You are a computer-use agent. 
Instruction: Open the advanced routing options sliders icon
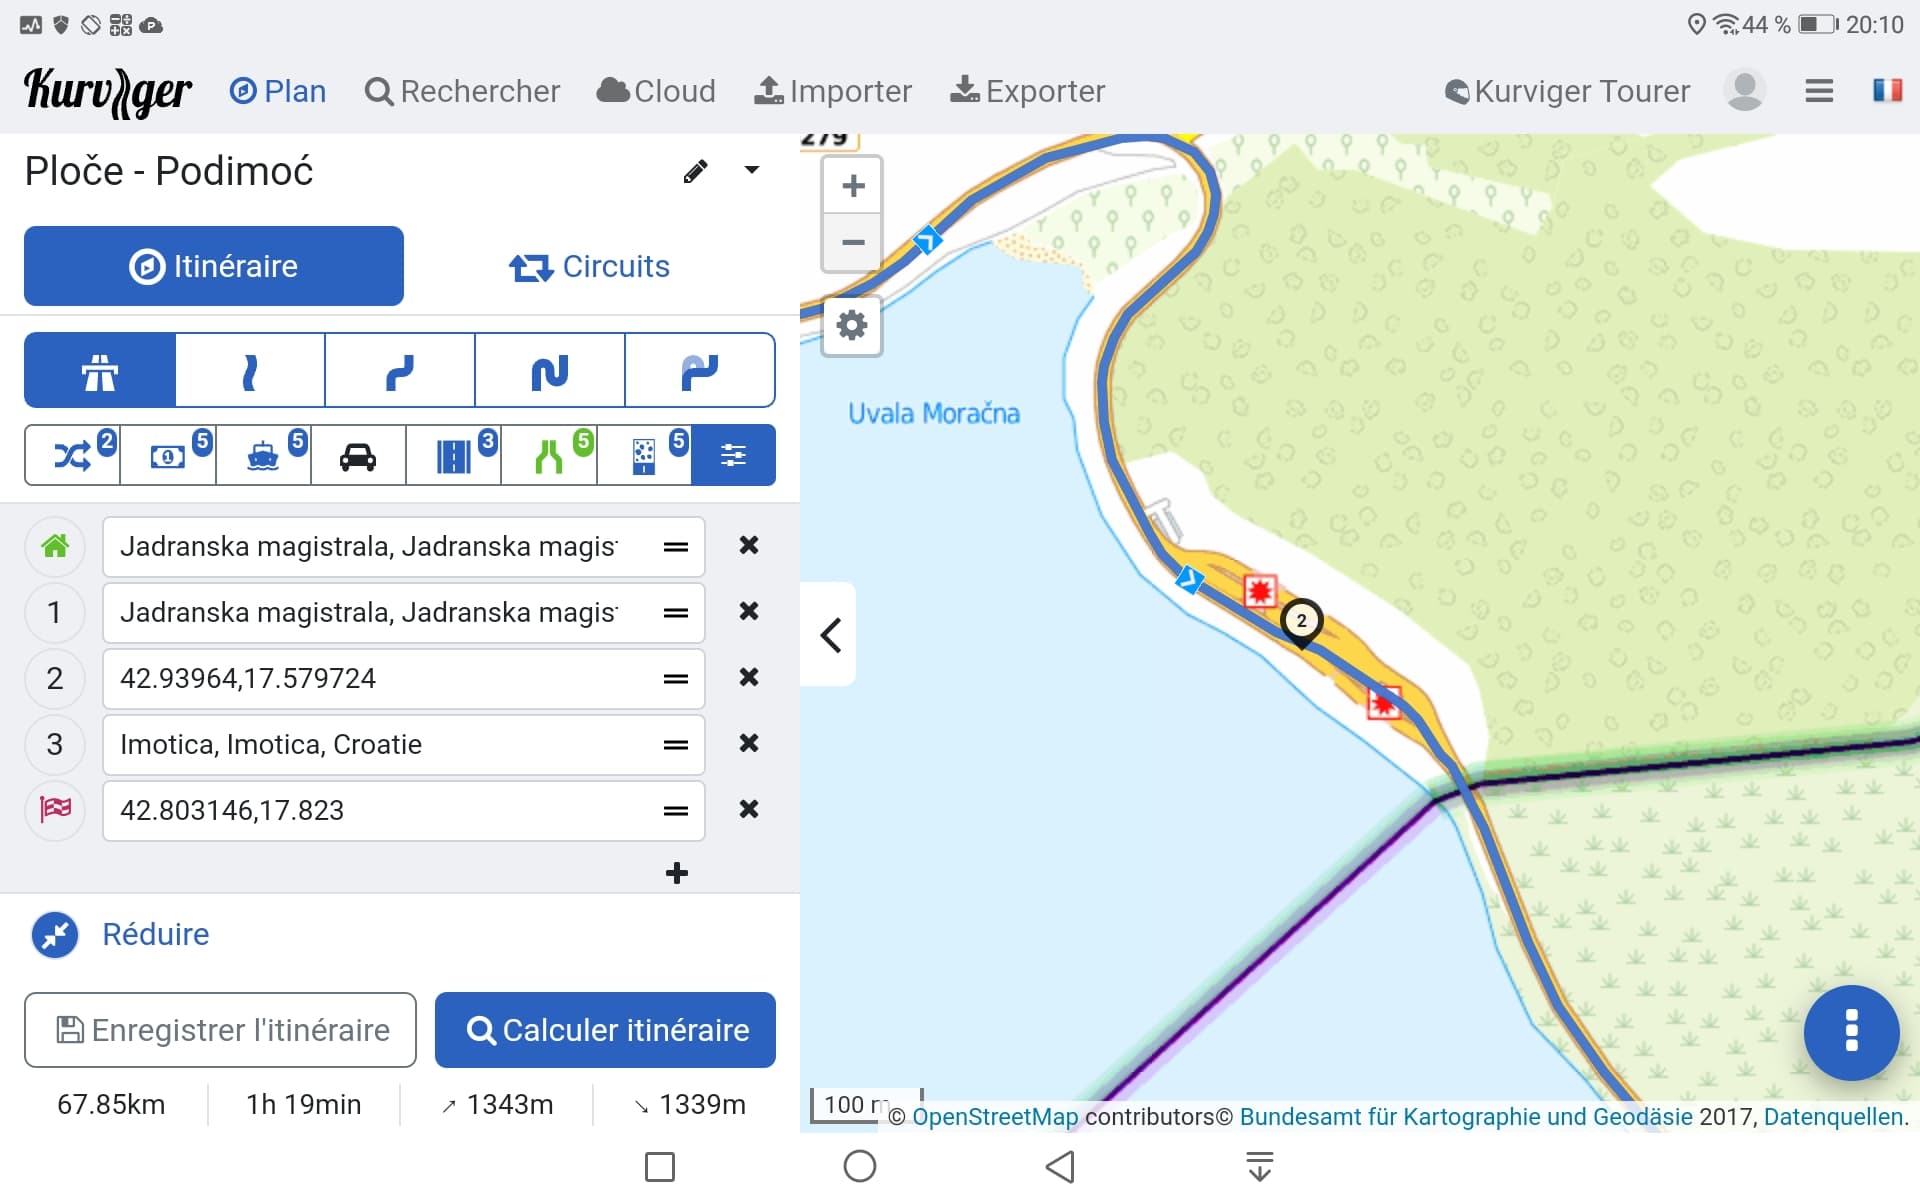tap(733, 456)
